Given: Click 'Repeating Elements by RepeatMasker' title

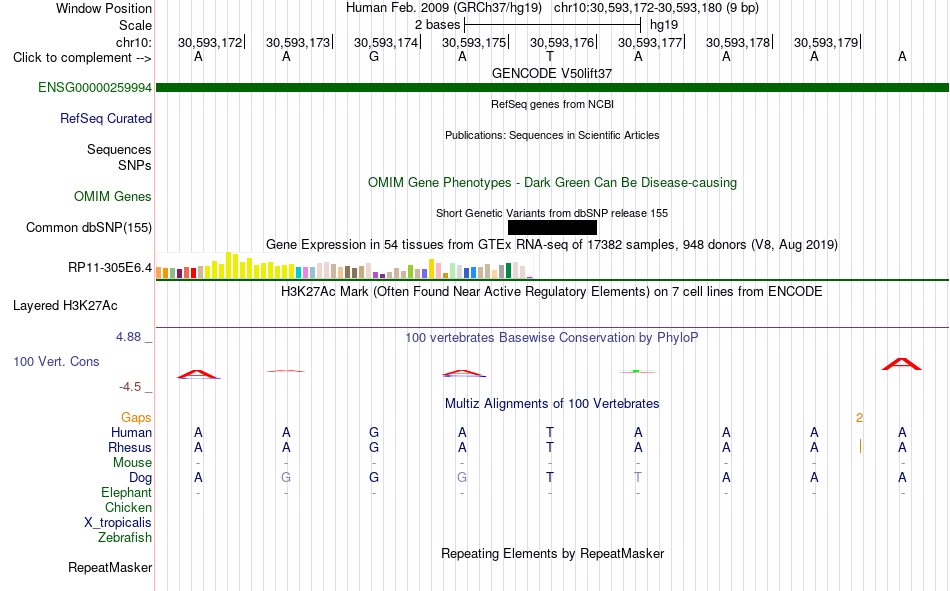Looking at the screenshot, I should [552, 553].
